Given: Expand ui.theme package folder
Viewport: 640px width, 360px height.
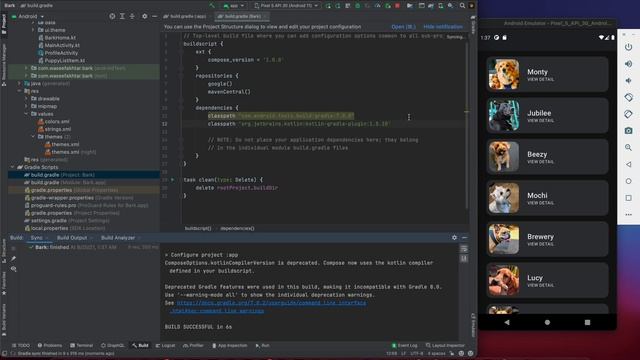Looking at the screenshot, I should (33, 30).
